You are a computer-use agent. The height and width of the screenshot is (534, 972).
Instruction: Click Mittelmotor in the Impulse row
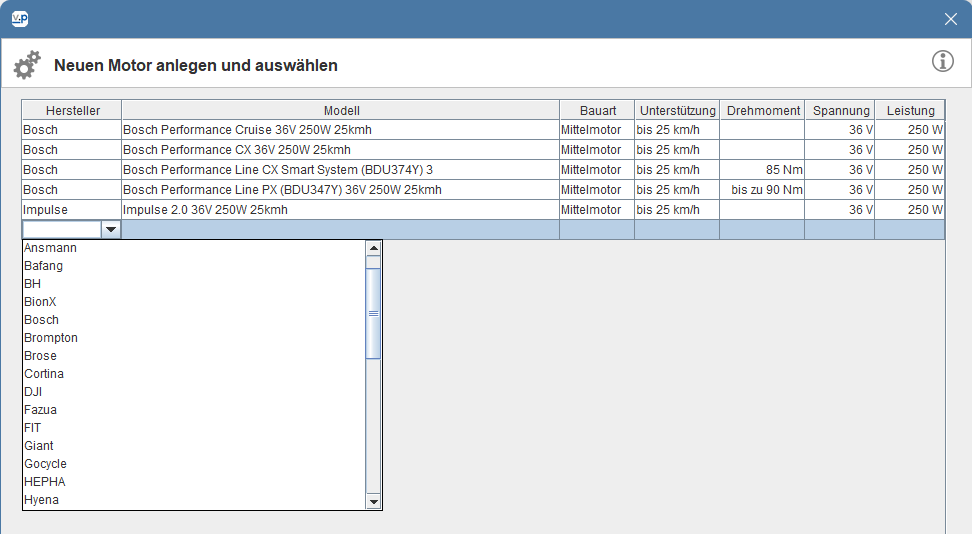[x=597, y=210]
